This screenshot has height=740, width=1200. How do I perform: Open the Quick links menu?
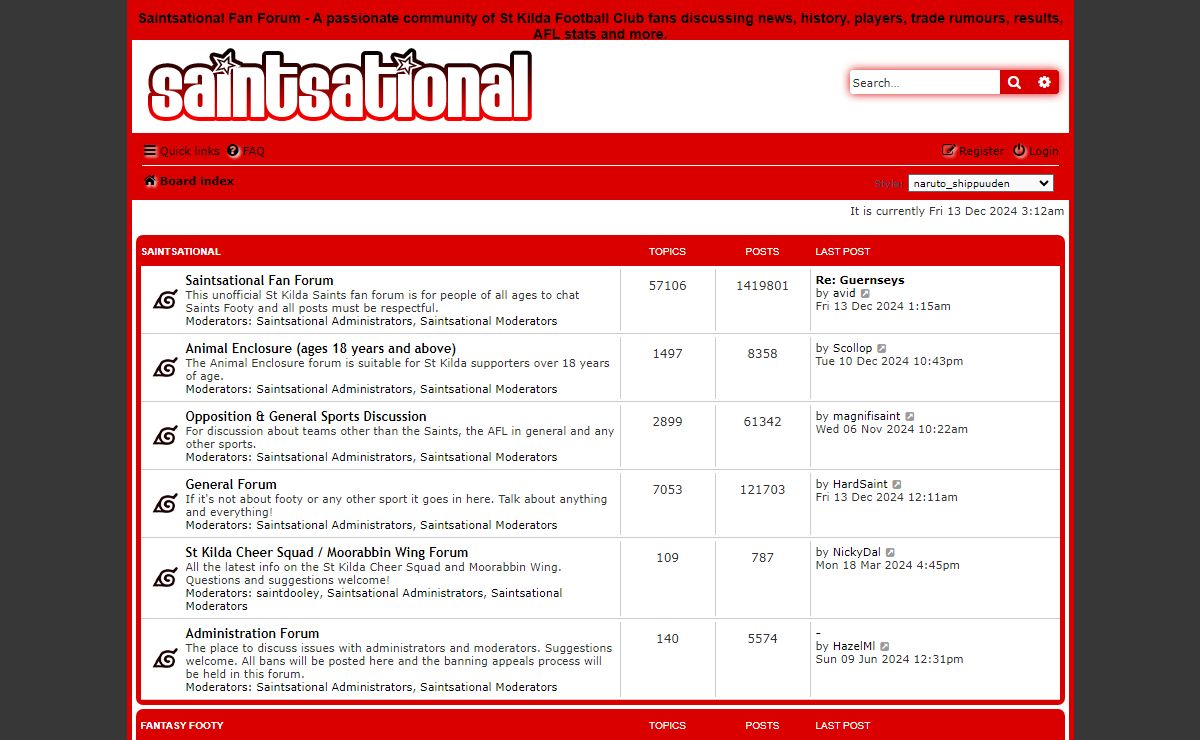[182, 151]
